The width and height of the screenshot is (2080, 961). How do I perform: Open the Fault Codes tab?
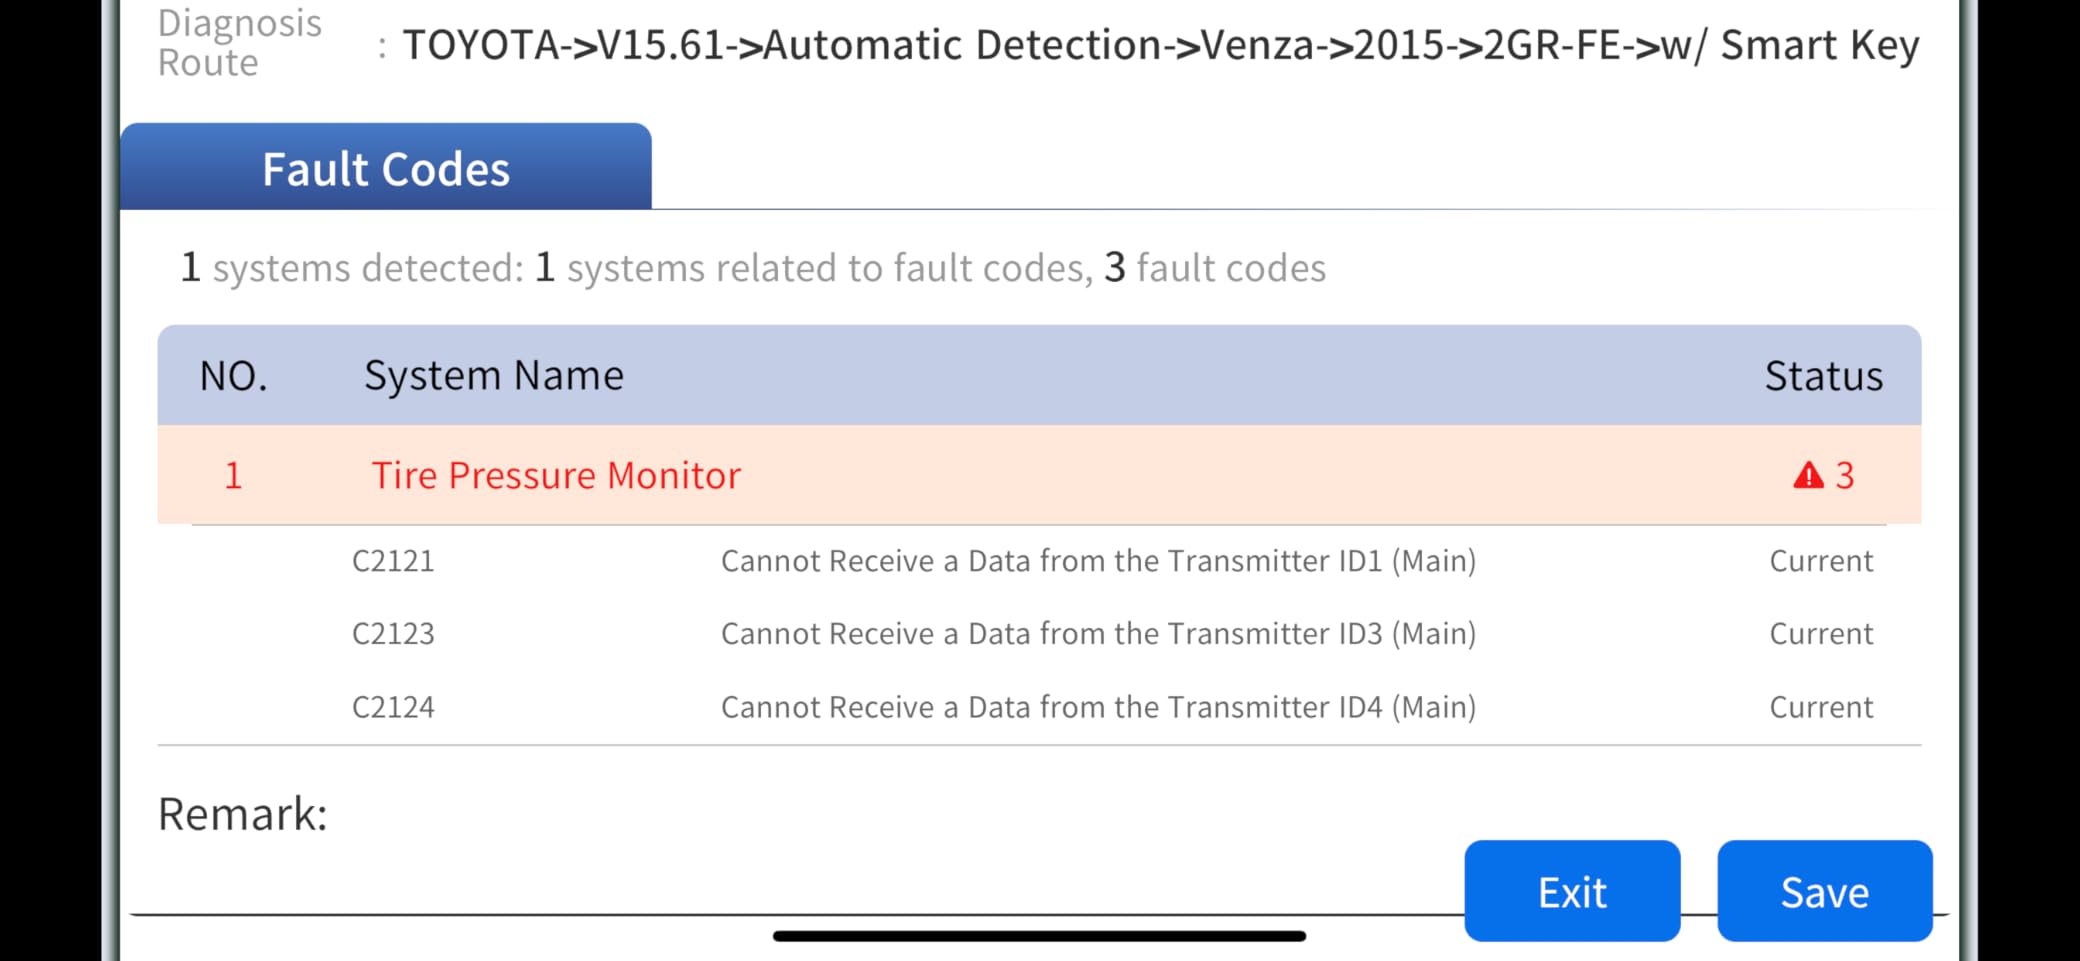tap(386, 167)
